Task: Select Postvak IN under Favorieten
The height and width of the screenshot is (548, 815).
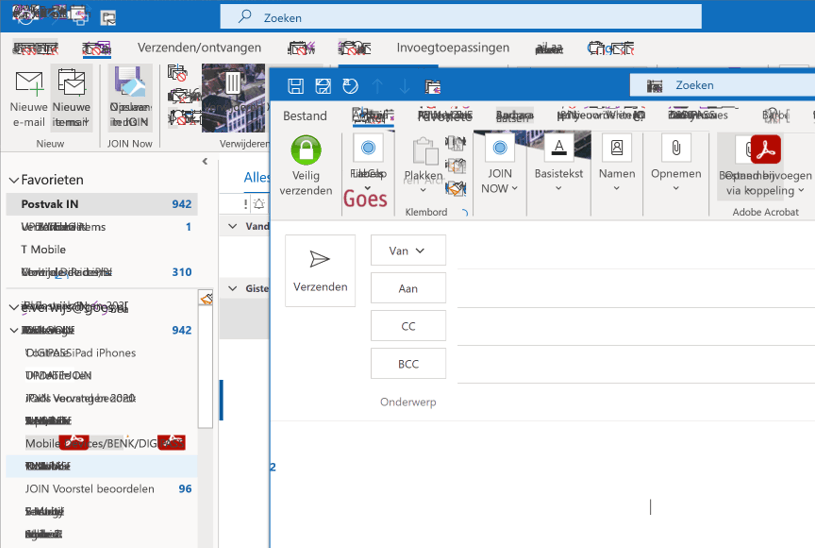Action: (102, 204)
